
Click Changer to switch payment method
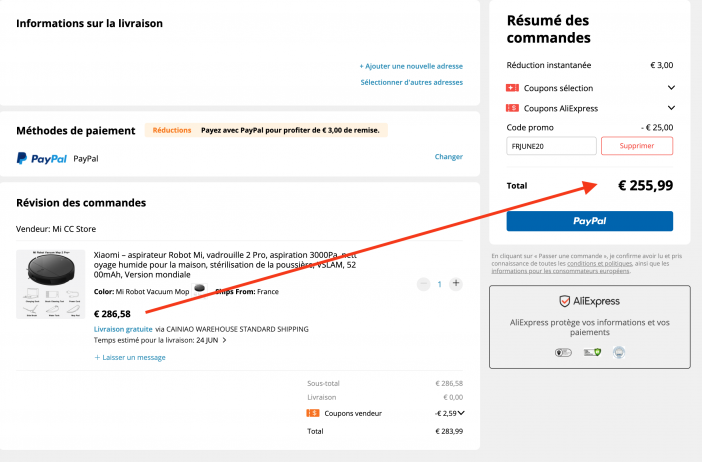(449, 157)
